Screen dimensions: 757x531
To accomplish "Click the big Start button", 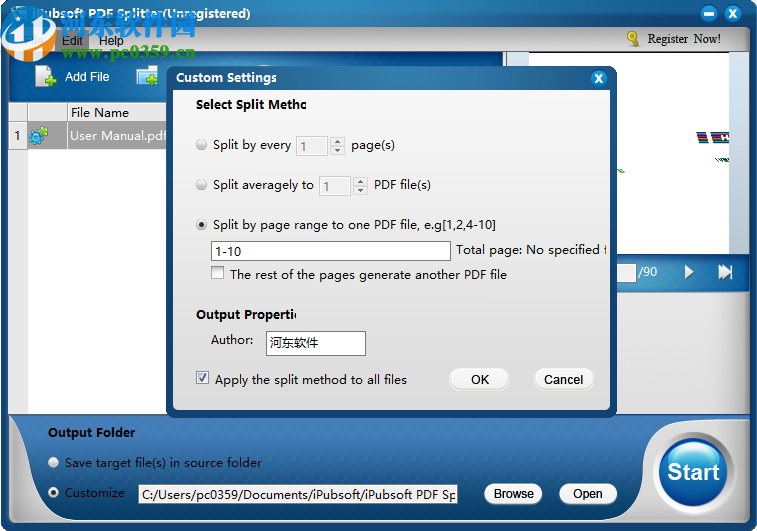I will (x=693, y=472).
